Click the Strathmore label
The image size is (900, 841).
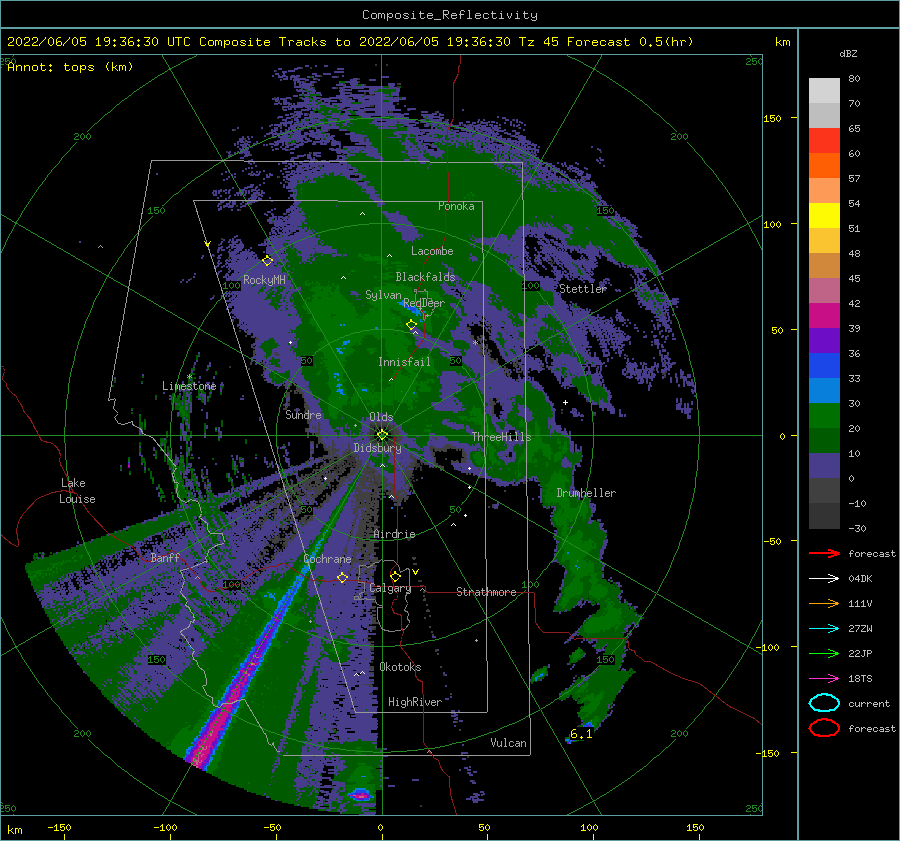pyautogui.click(x=486, y=592)
